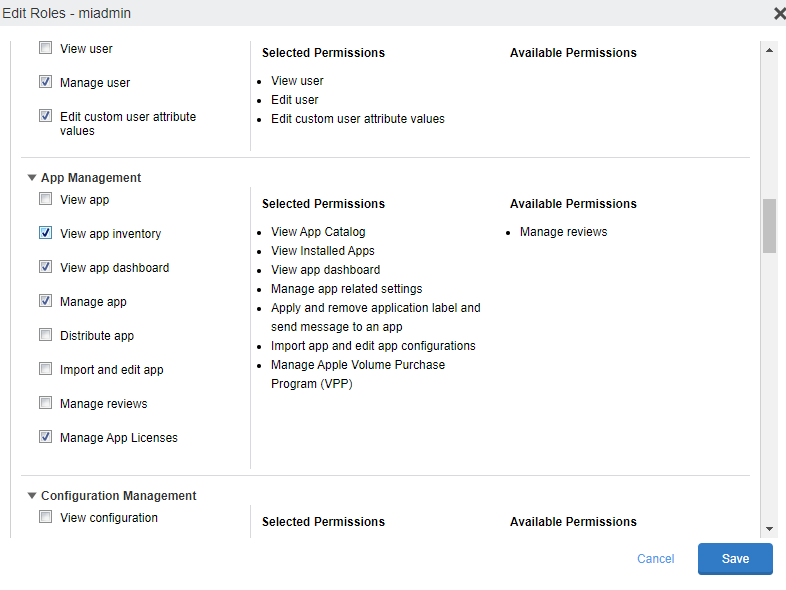Uncheck View app dashboard permission
The height and width of the screenshot is (590, 786).
(x=45, y=267)
